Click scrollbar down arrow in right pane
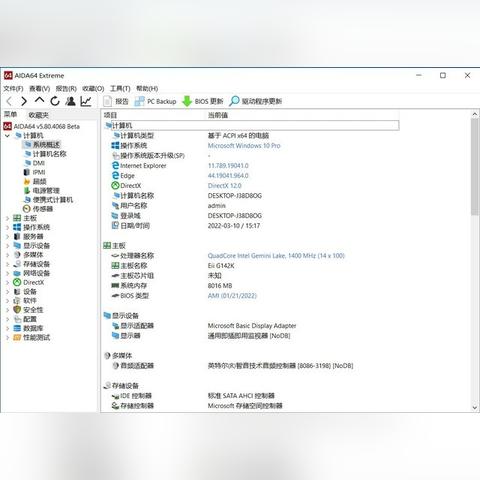 pos(475,407)
